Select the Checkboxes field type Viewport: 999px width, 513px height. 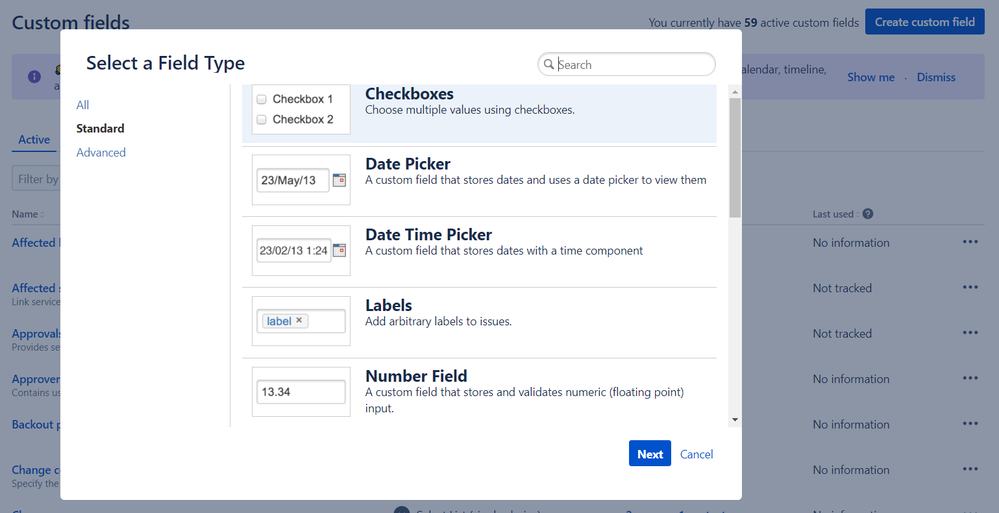pos(479,112)
